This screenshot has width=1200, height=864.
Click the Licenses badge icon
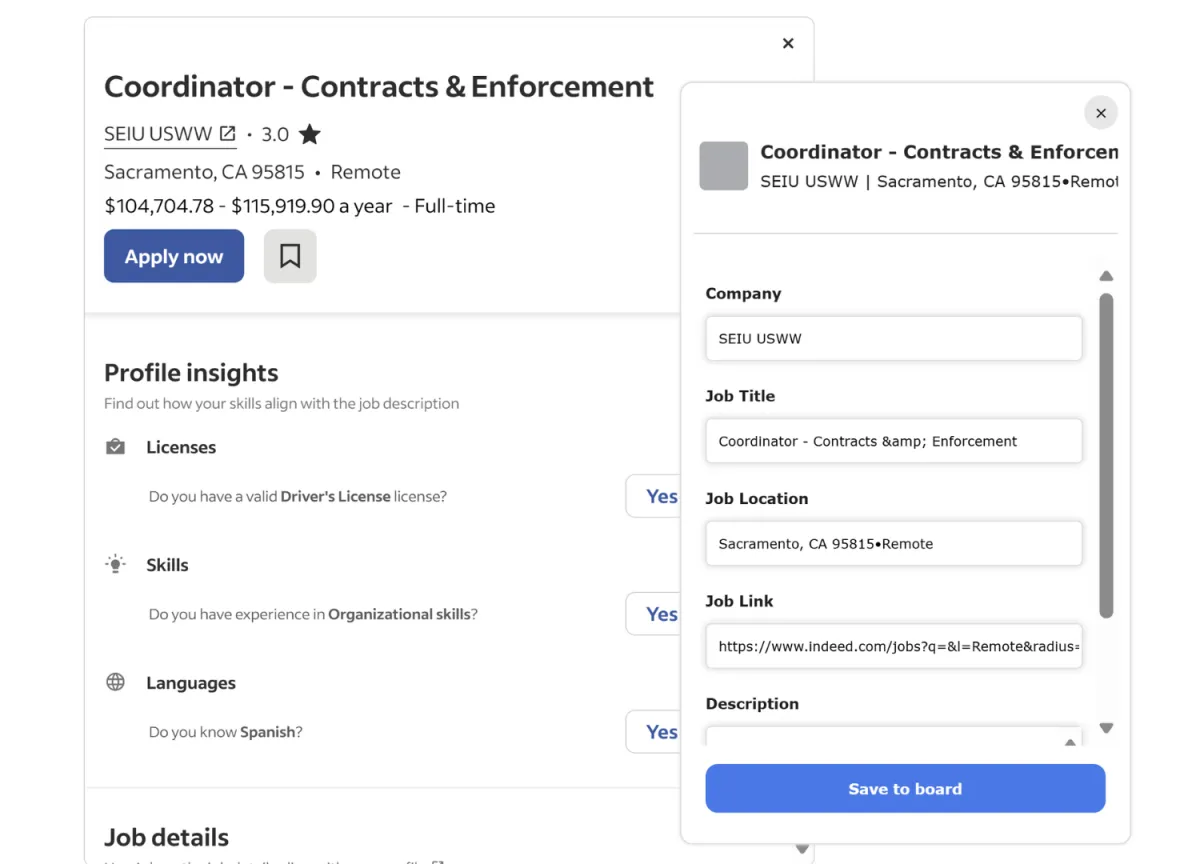coord(116,447)
